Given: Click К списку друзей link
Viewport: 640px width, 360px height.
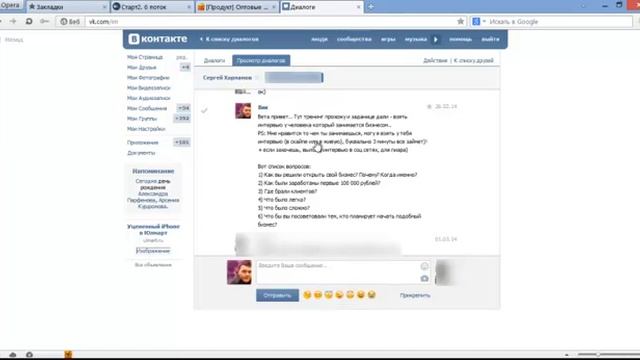Looking at the screenshot, I should (473, 60).
